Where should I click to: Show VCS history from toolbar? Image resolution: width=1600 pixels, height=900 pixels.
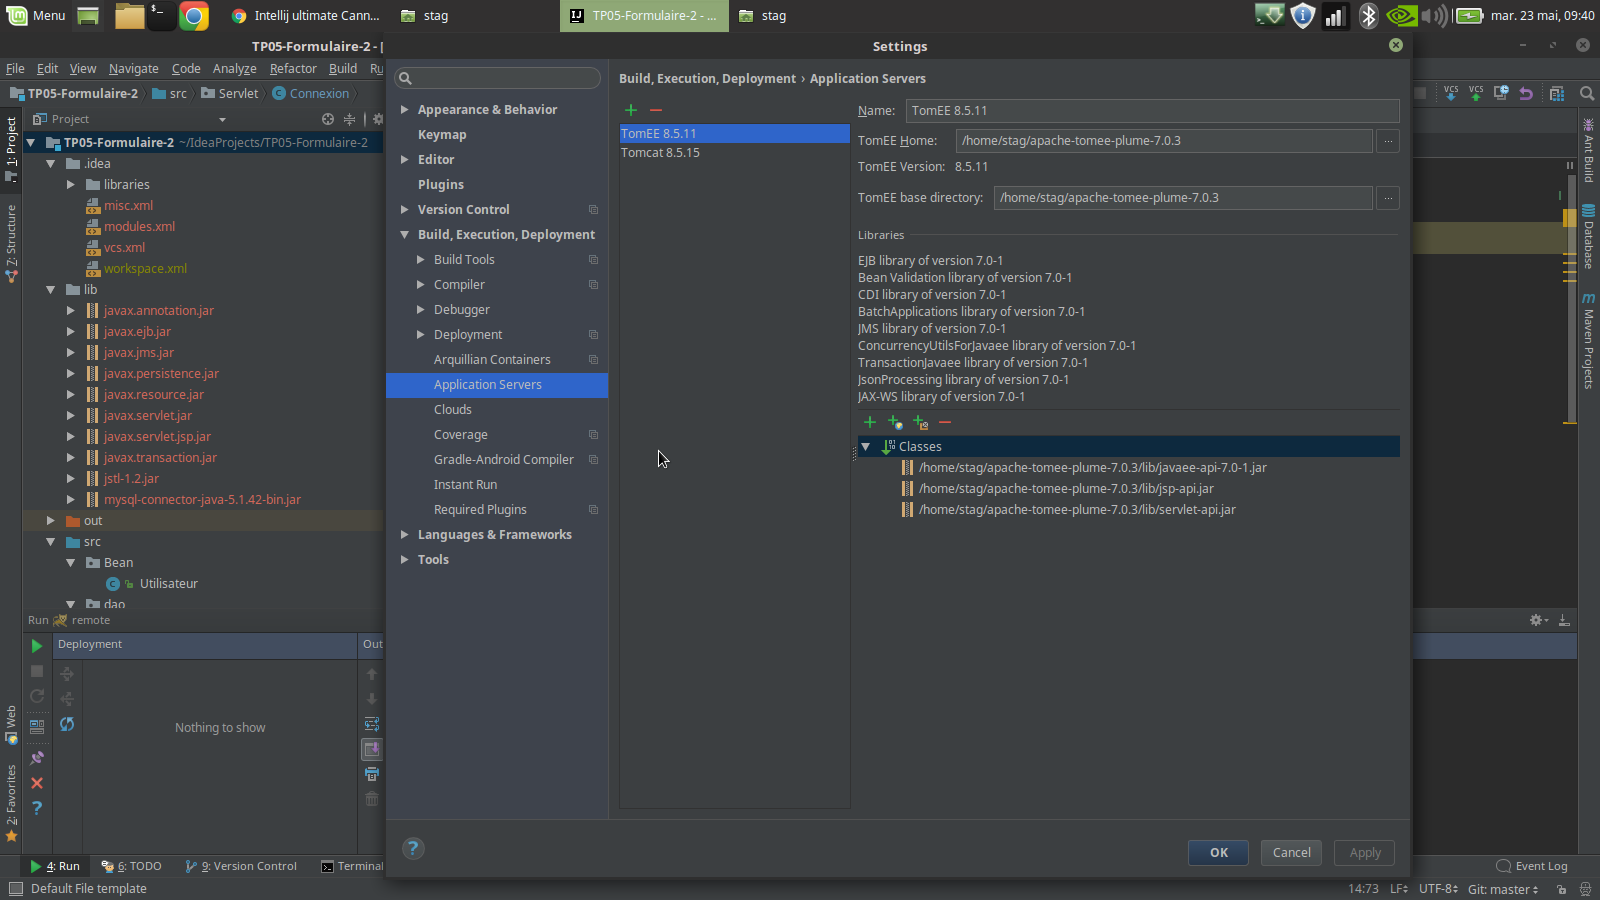(x=1501, y=93)
